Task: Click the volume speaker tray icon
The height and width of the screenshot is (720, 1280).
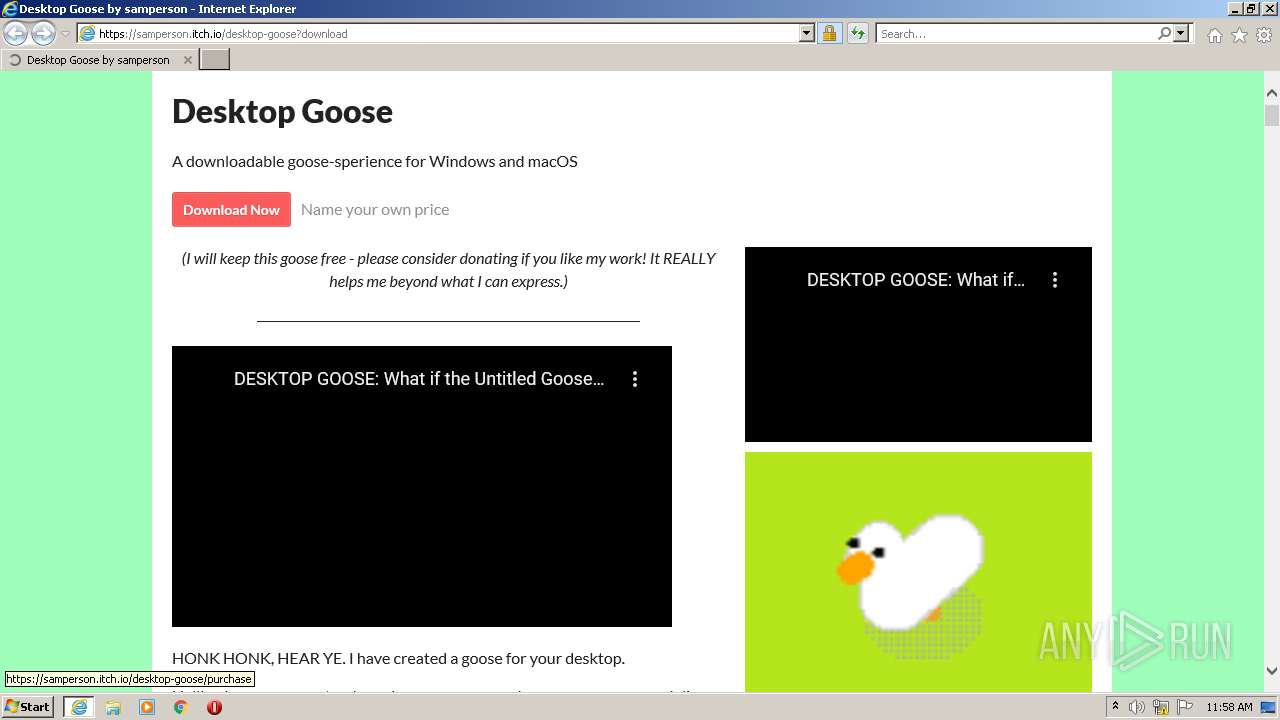Action: pos(1137,707)
